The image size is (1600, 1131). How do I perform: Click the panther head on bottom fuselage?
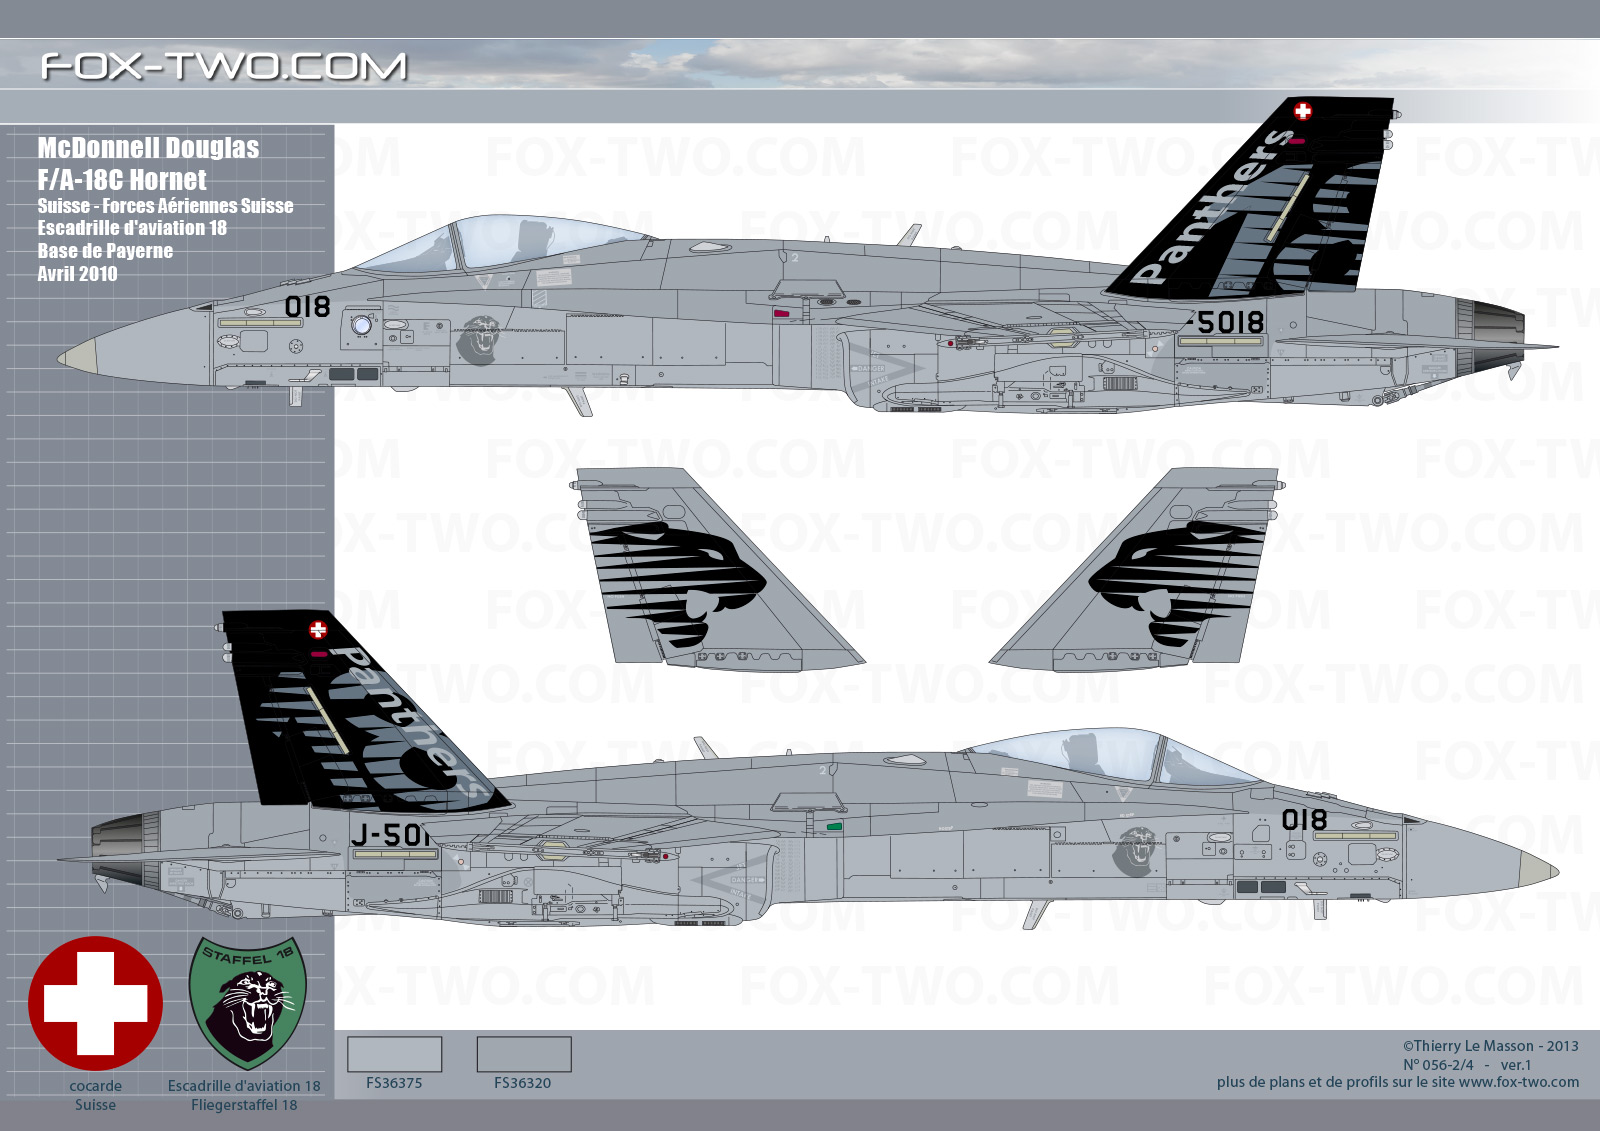1136,852
